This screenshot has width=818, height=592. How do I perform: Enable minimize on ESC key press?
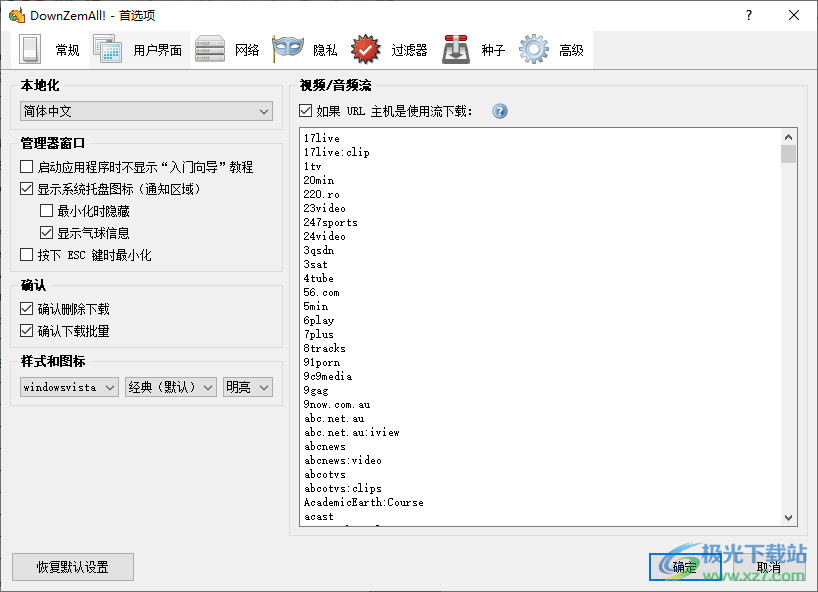click(x=25, y=254)
